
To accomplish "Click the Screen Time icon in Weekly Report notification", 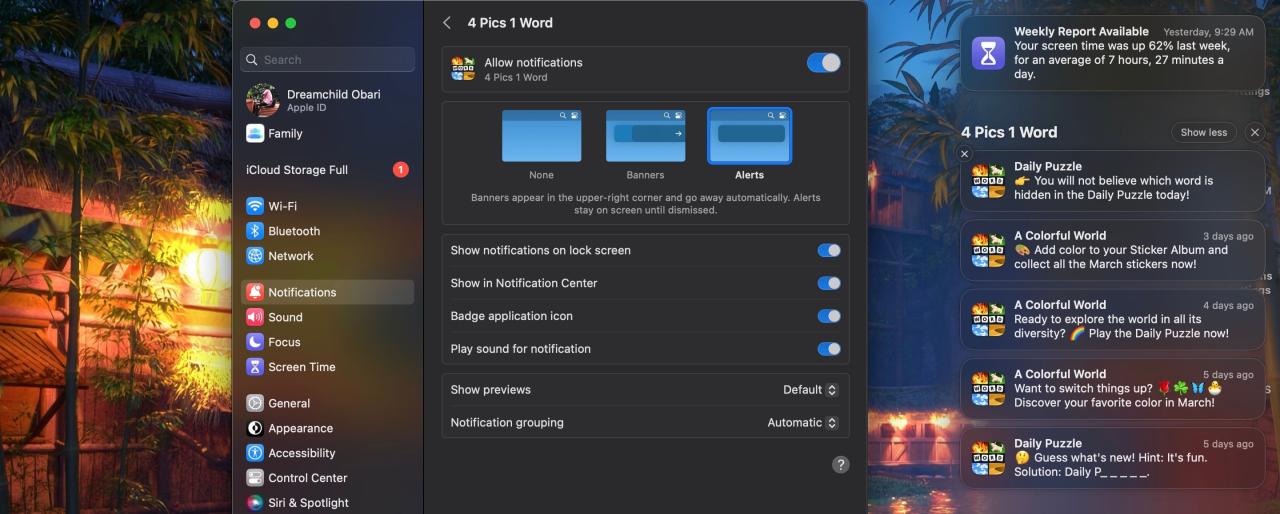I will click(989, 52).
